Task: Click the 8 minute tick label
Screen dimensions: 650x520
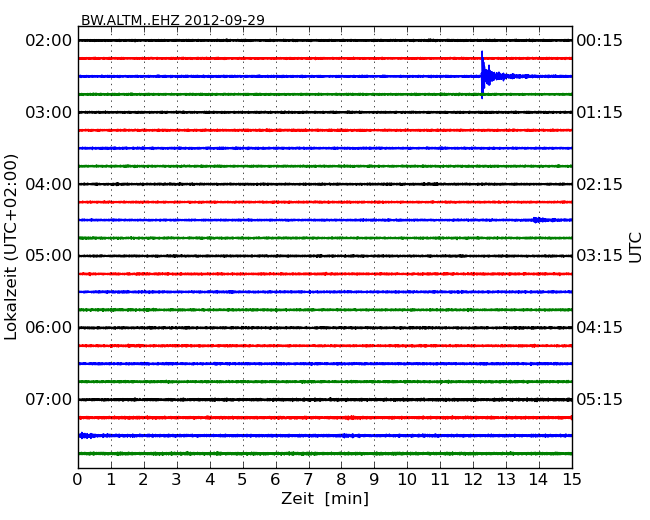Action: pyautogui.click(x=341, y=480)
